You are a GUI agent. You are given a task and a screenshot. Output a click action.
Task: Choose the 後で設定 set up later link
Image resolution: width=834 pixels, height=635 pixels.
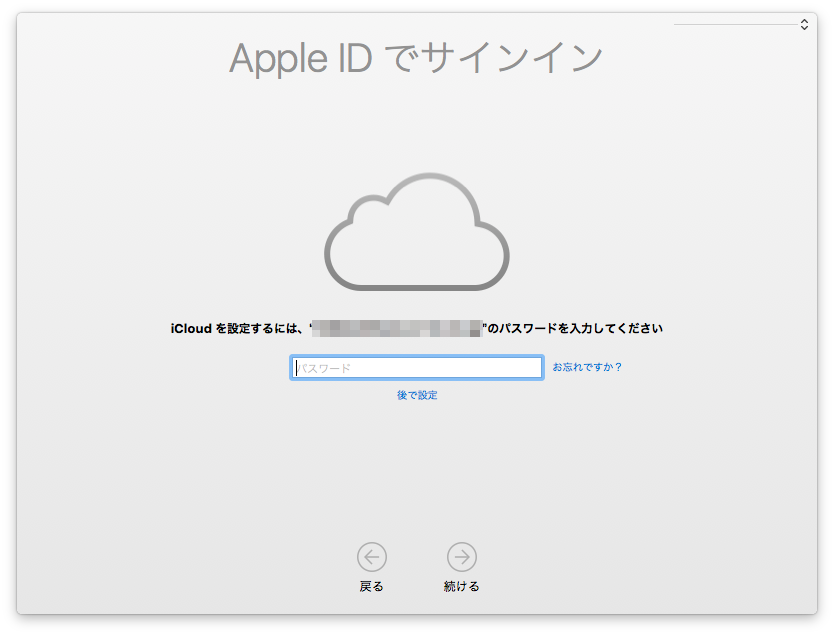417,395
